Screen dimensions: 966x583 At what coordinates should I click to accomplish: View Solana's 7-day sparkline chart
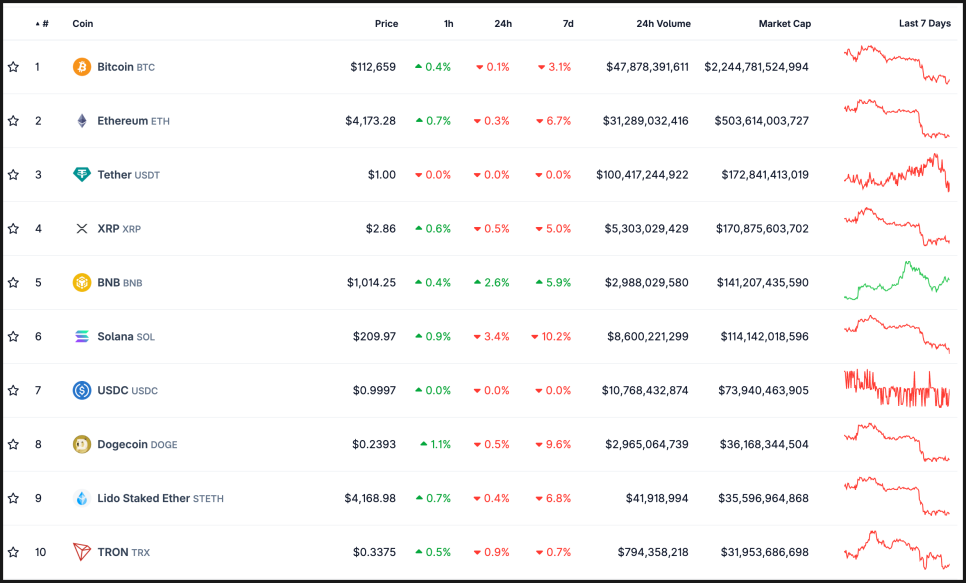(x=897, y=334)
